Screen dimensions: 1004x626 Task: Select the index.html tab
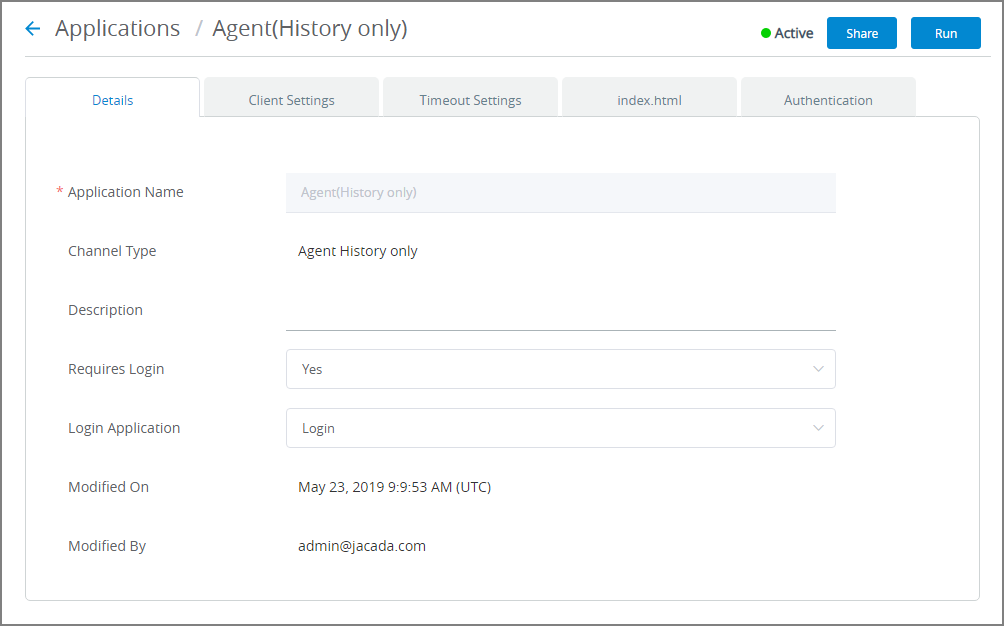[648, 100]
